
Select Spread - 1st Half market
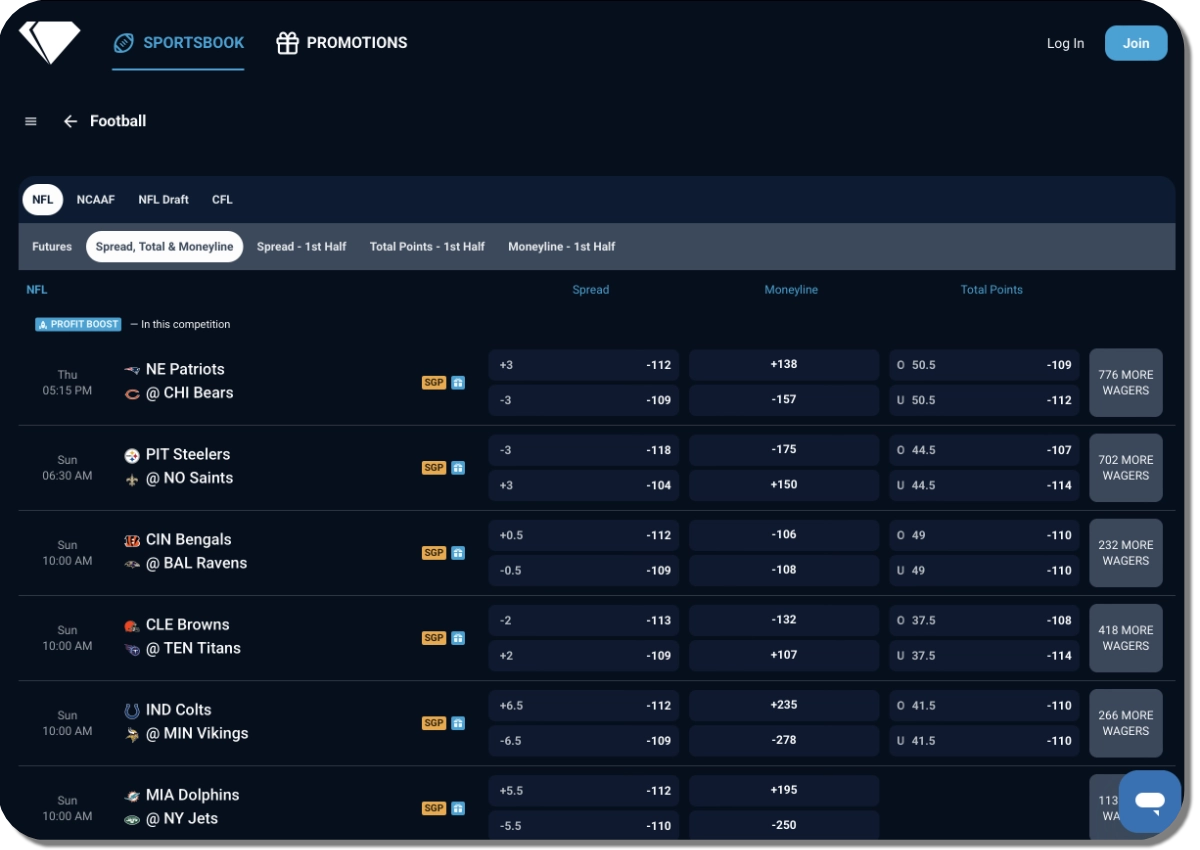pos(302,247)
